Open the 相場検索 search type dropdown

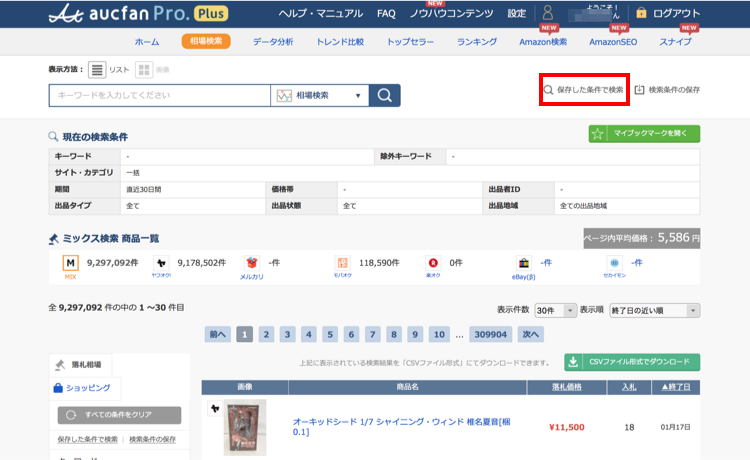(319, 96)
